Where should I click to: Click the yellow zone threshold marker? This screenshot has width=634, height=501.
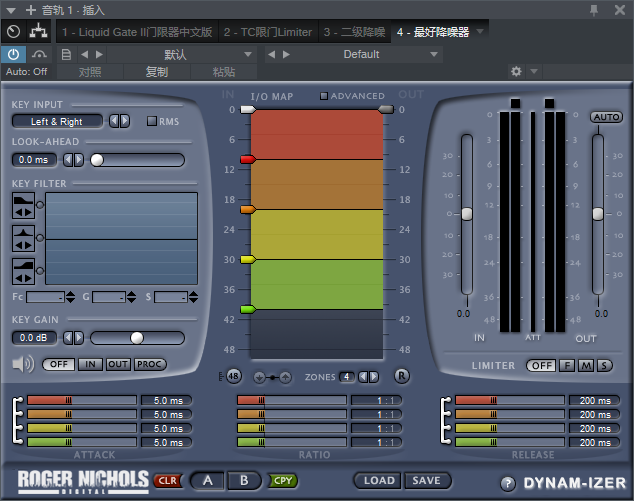[x=248, y=260]
